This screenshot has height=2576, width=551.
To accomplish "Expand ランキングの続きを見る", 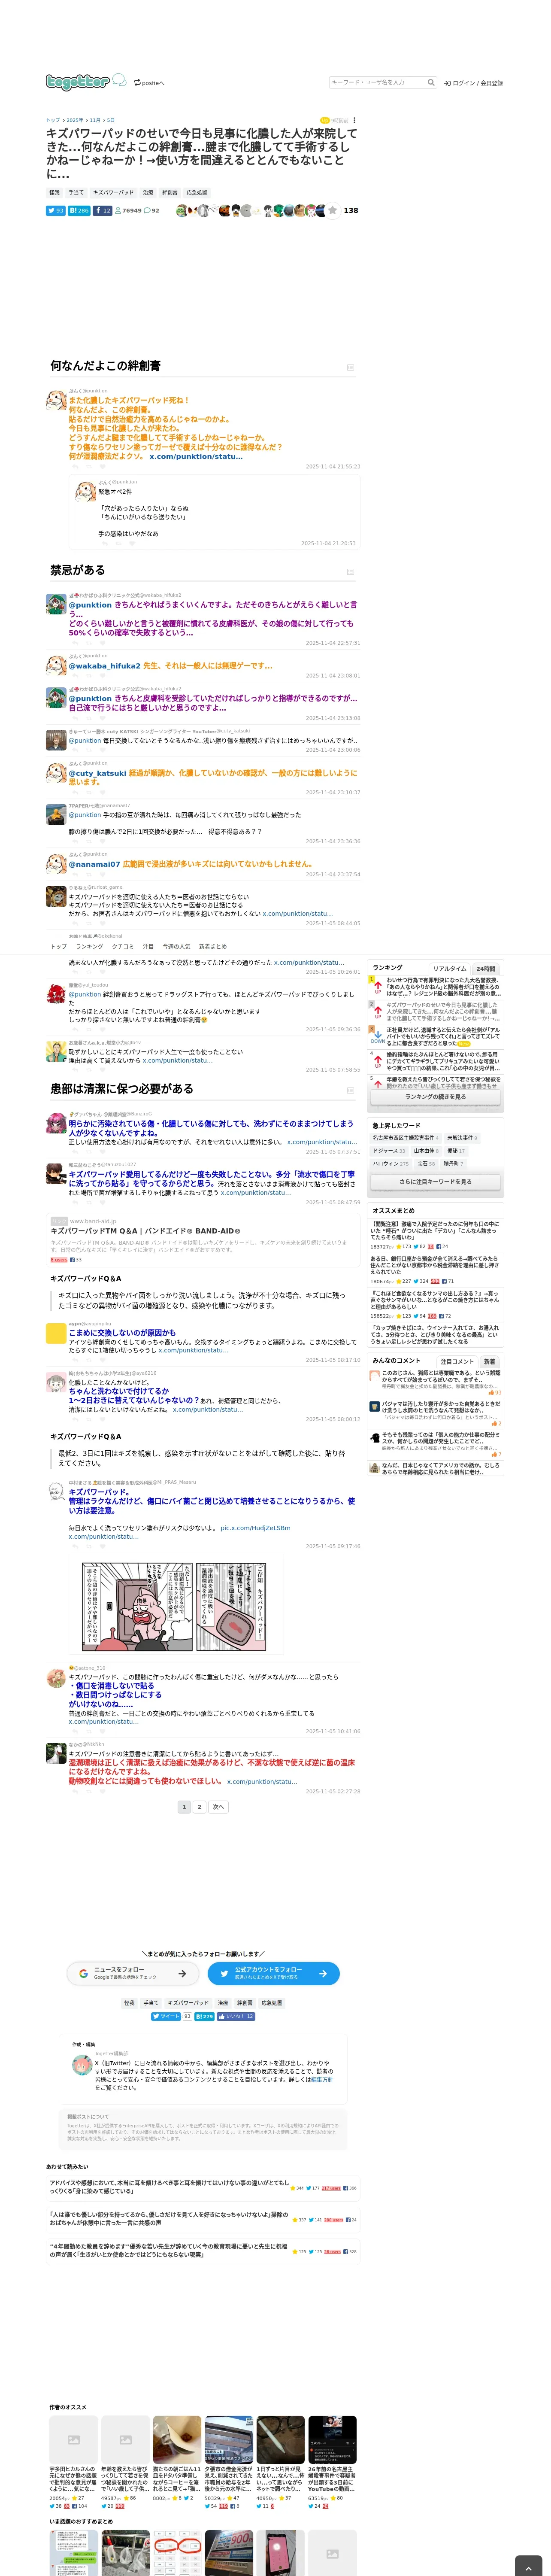I will pyautogui.click(x=435, y=1097).
